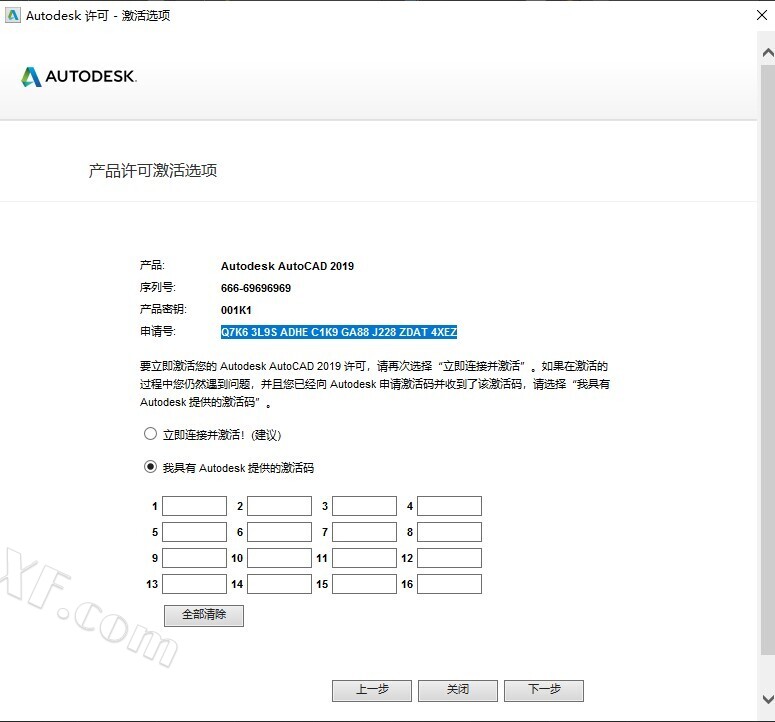The height and width of the screenshot is (722, 775).
Task: Click activation code field 7
Action: coord(364,532)
